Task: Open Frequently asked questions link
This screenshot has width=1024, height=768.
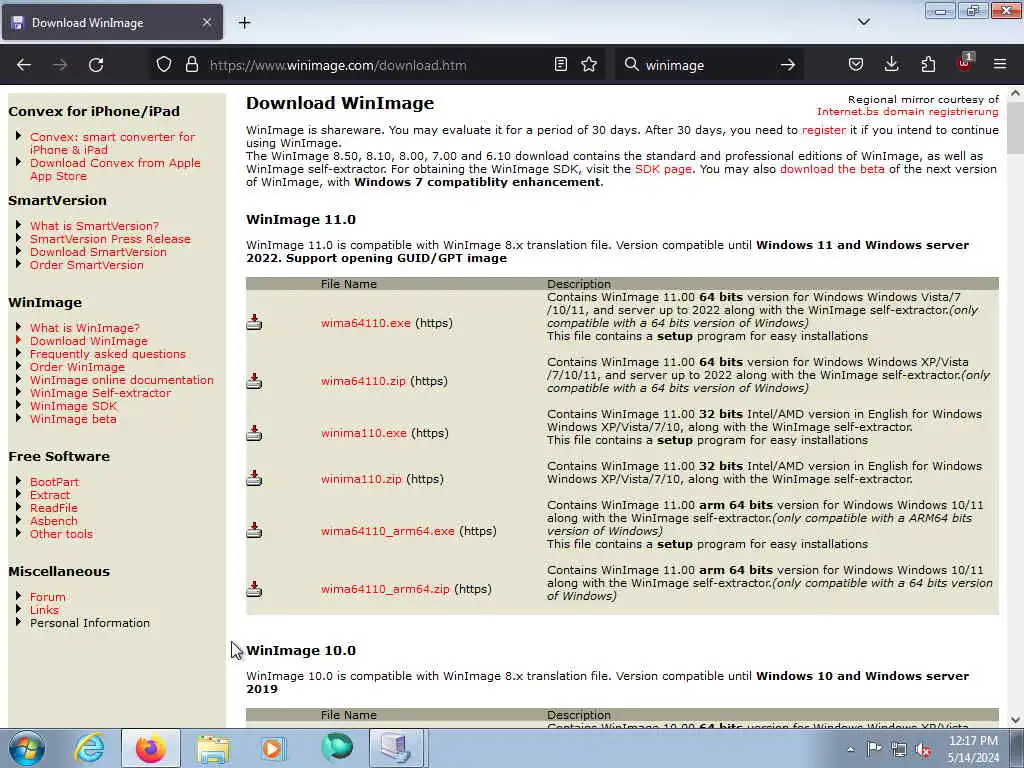Action: point(108,354)
